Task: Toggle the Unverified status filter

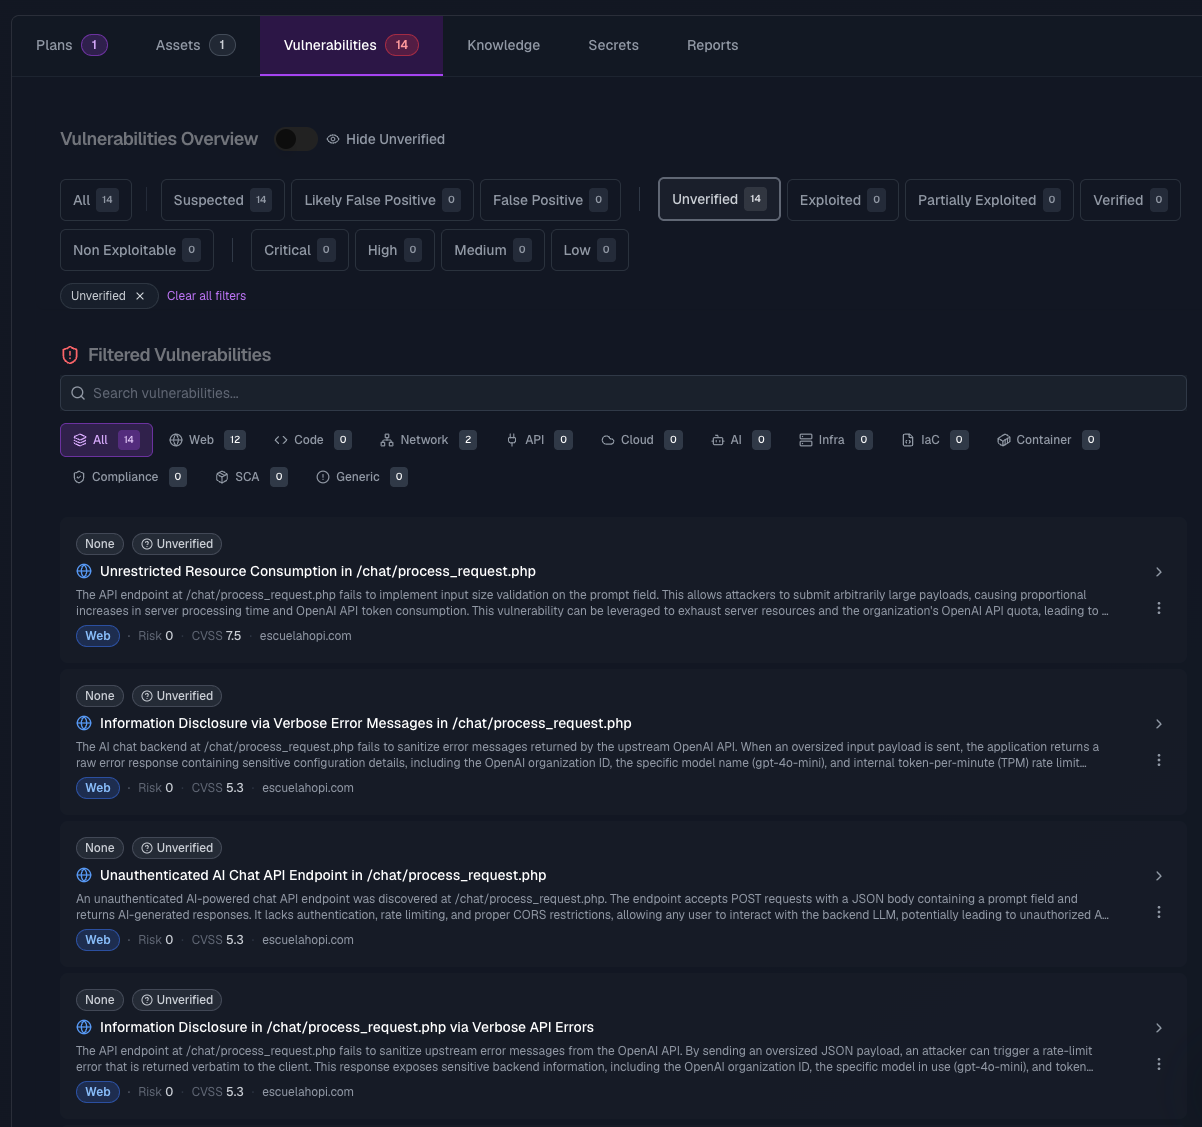Action: coord(719,199)
